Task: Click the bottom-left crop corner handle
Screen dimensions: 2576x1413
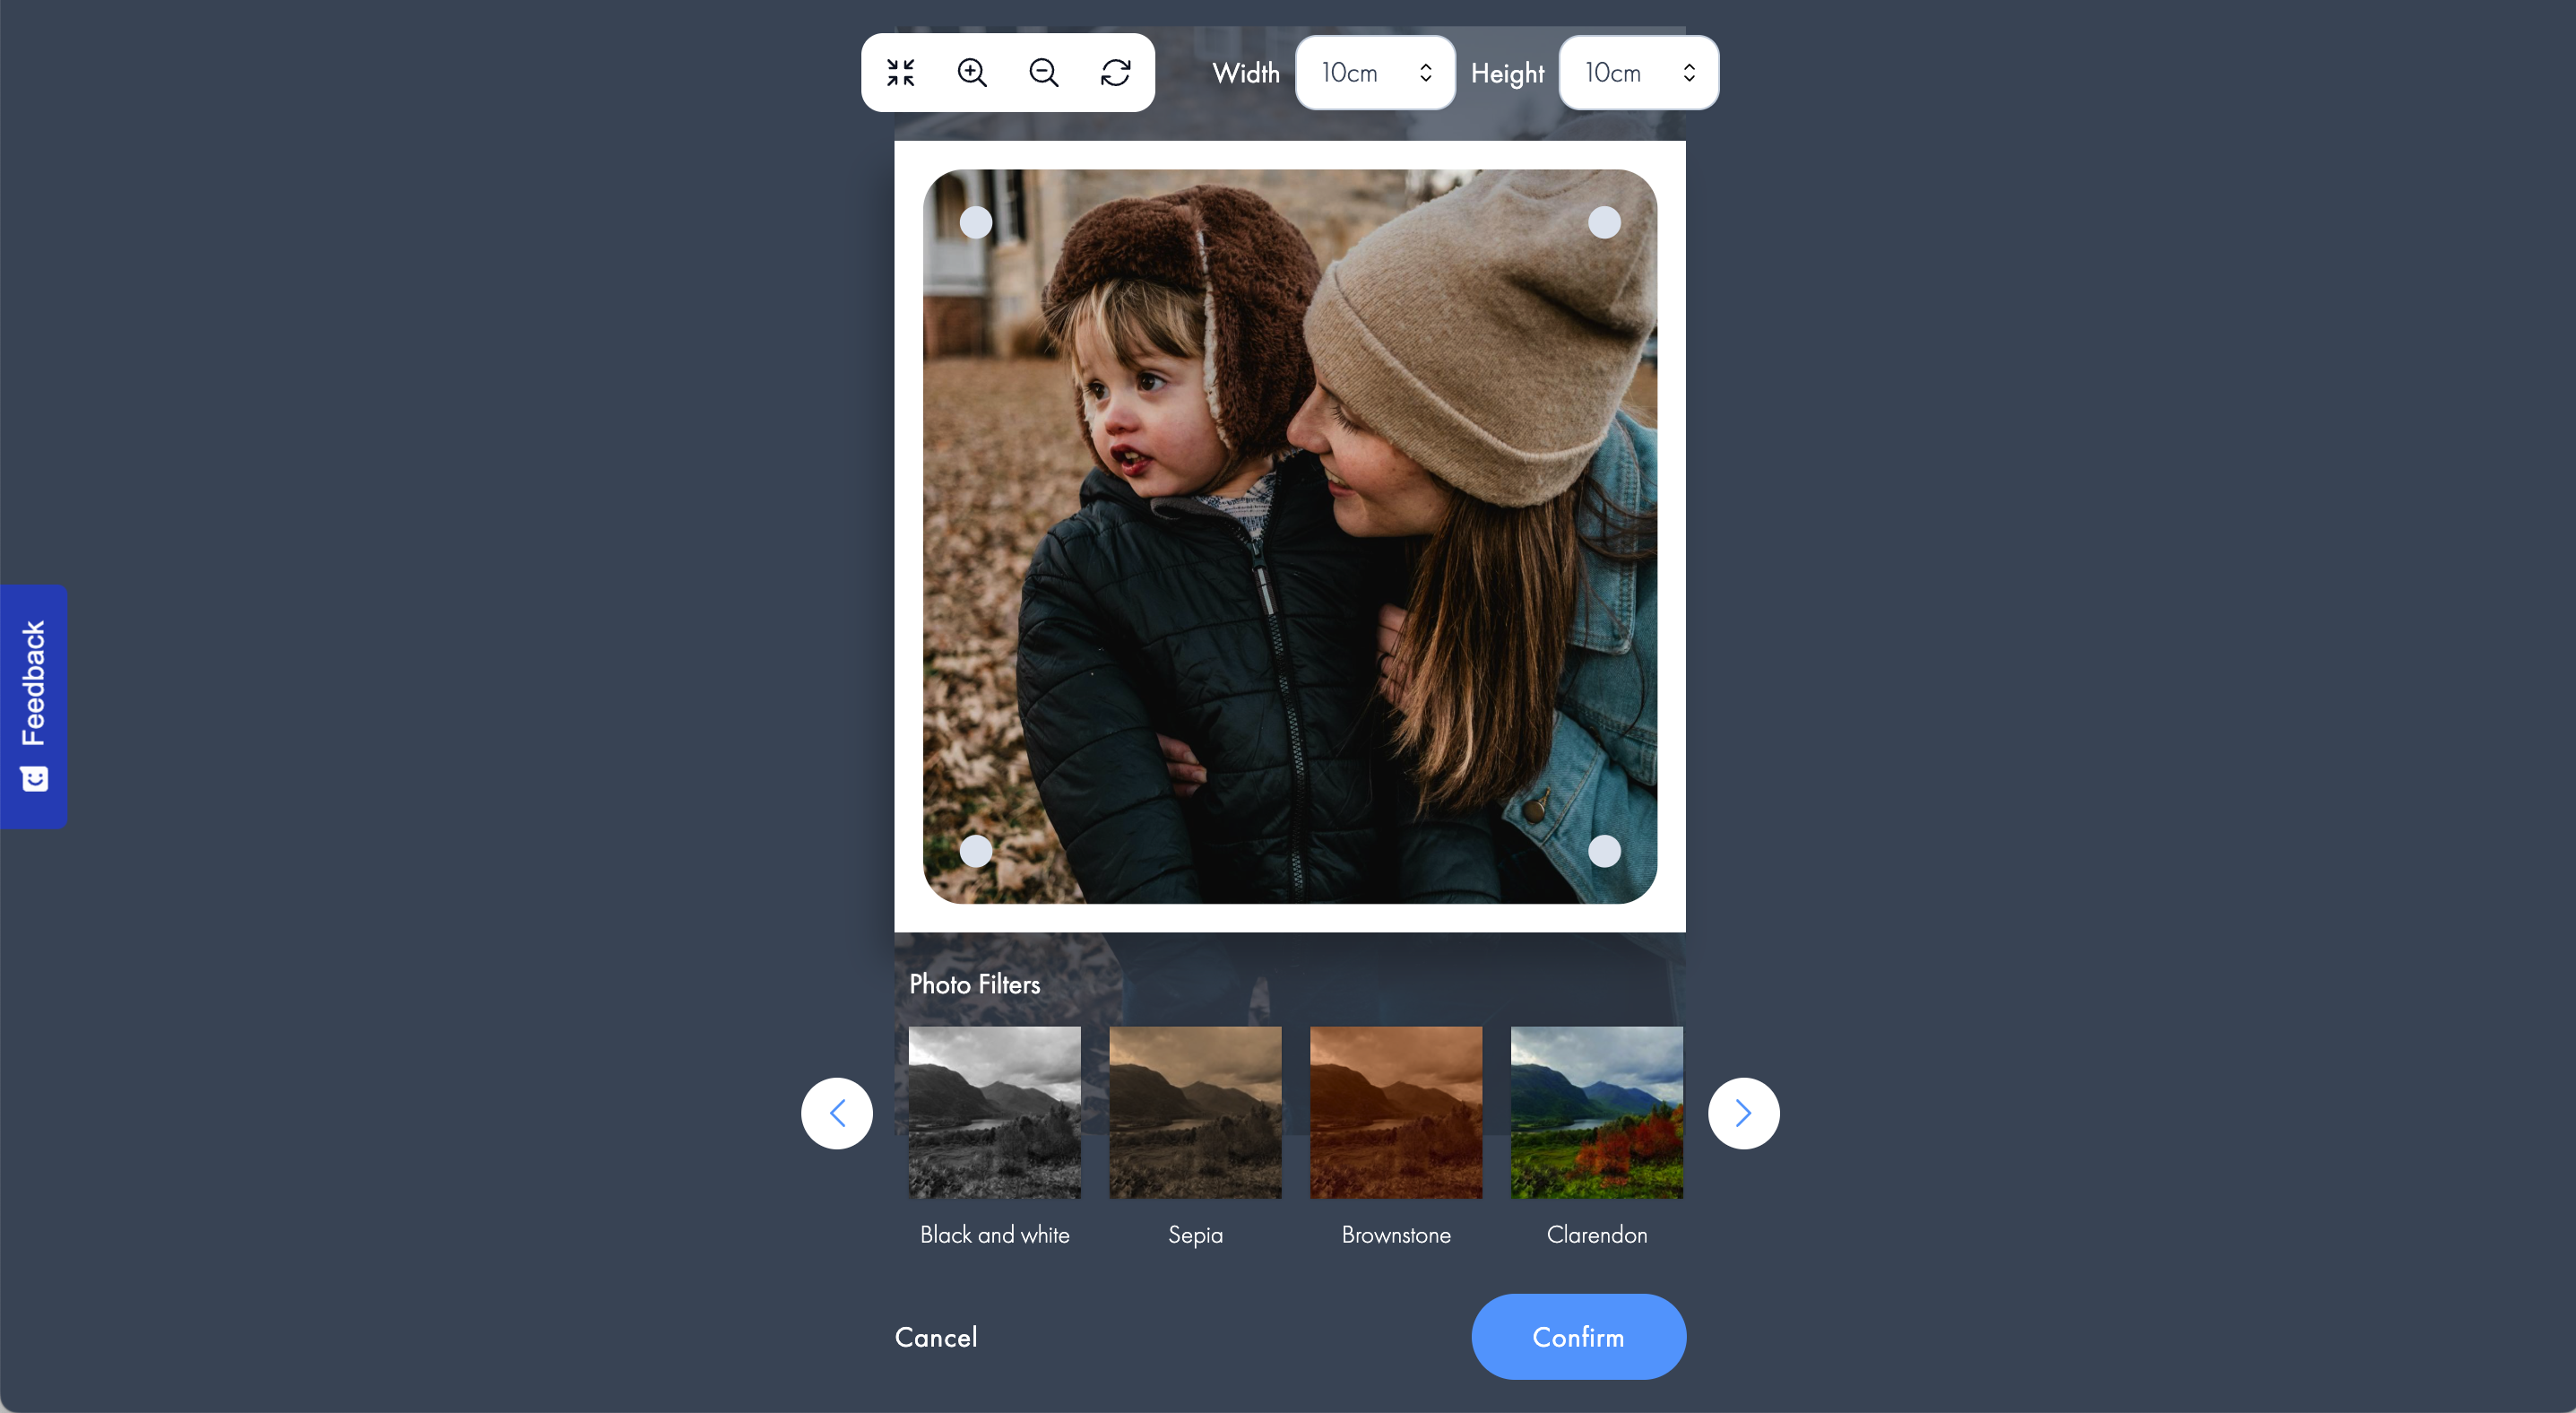Action: point(976,850)
